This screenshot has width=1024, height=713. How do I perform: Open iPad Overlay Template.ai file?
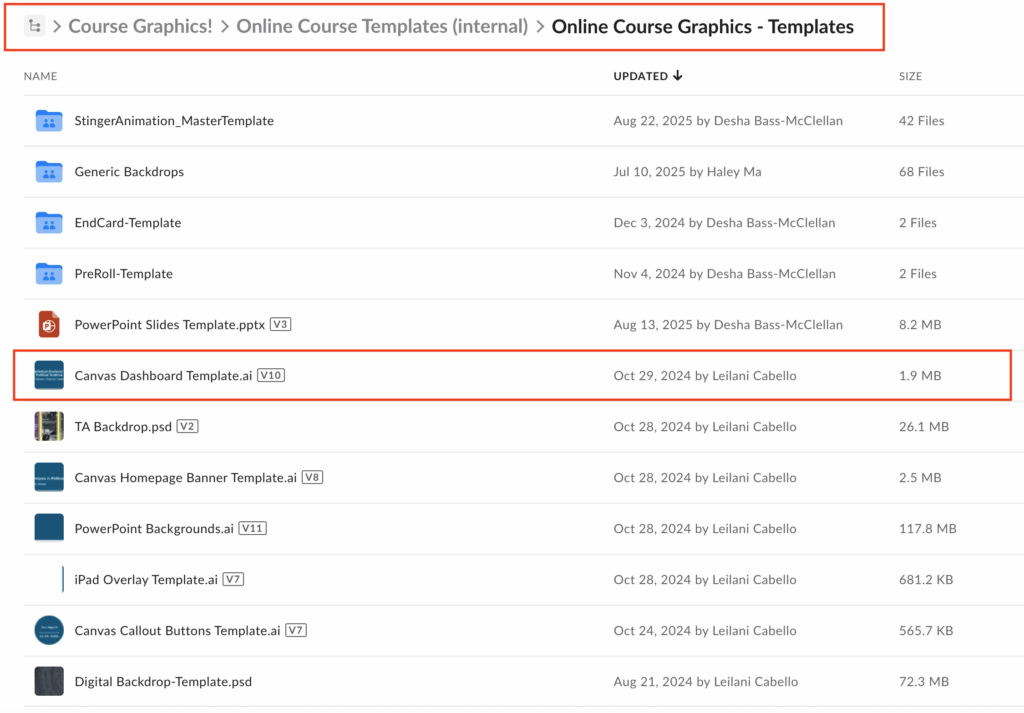pyautogui.click(x=146, y=580)
